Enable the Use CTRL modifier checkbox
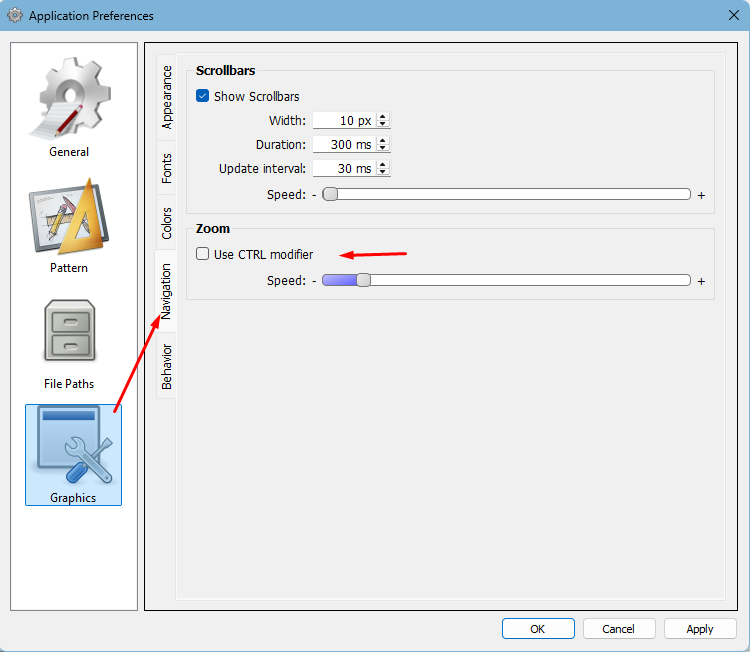This screenshot has height=652, width=750. point(202,254)
